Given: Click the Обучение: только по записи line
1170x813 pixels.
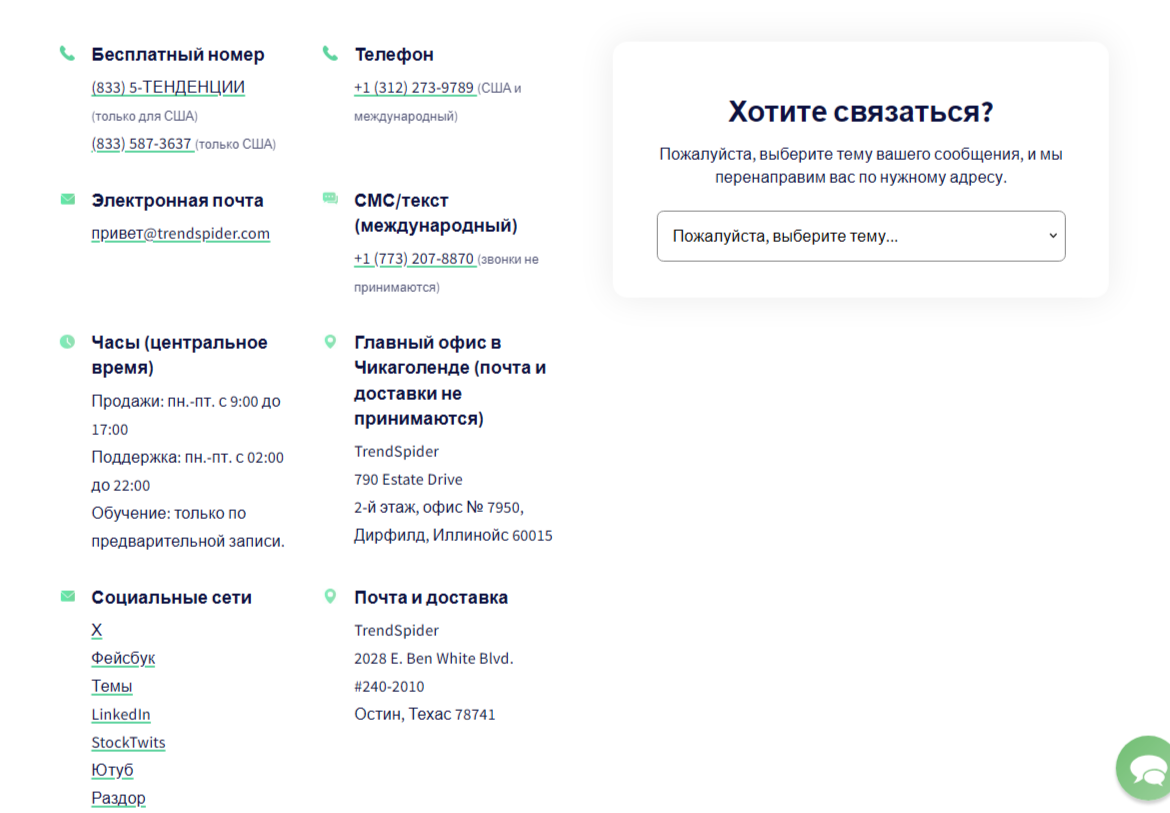Looking at the screenshot, I should tap(188, 527).
